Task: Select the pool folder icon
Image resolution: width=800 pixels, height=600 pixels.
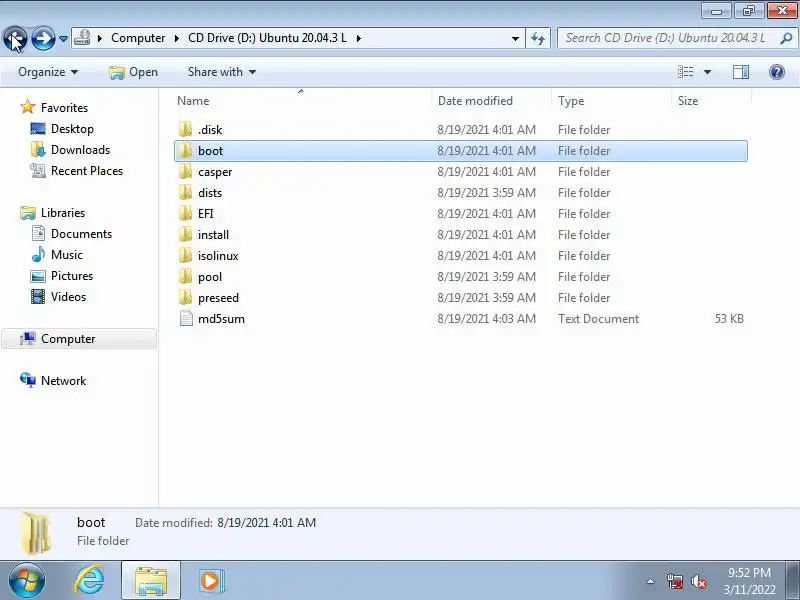Action: click(x=186, y=276)
